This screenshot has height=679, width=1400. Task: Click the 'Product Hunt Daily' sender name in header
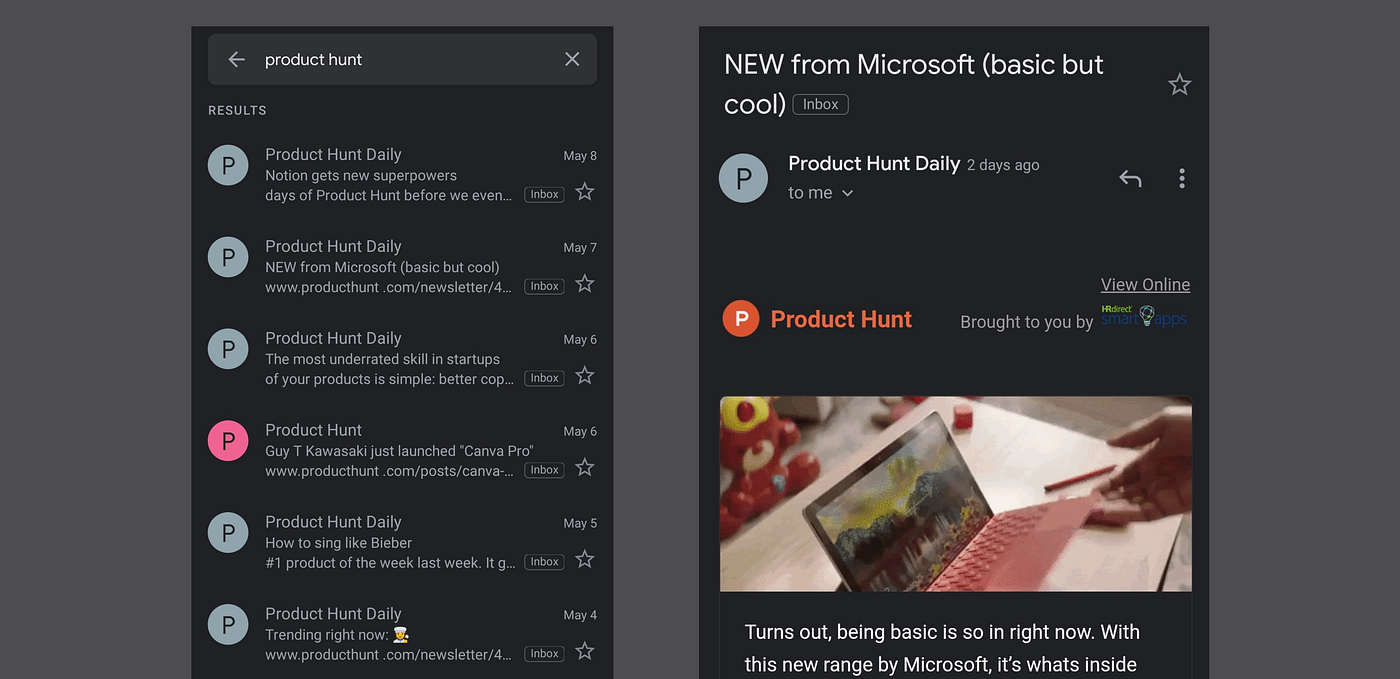[x=874, y=164]
